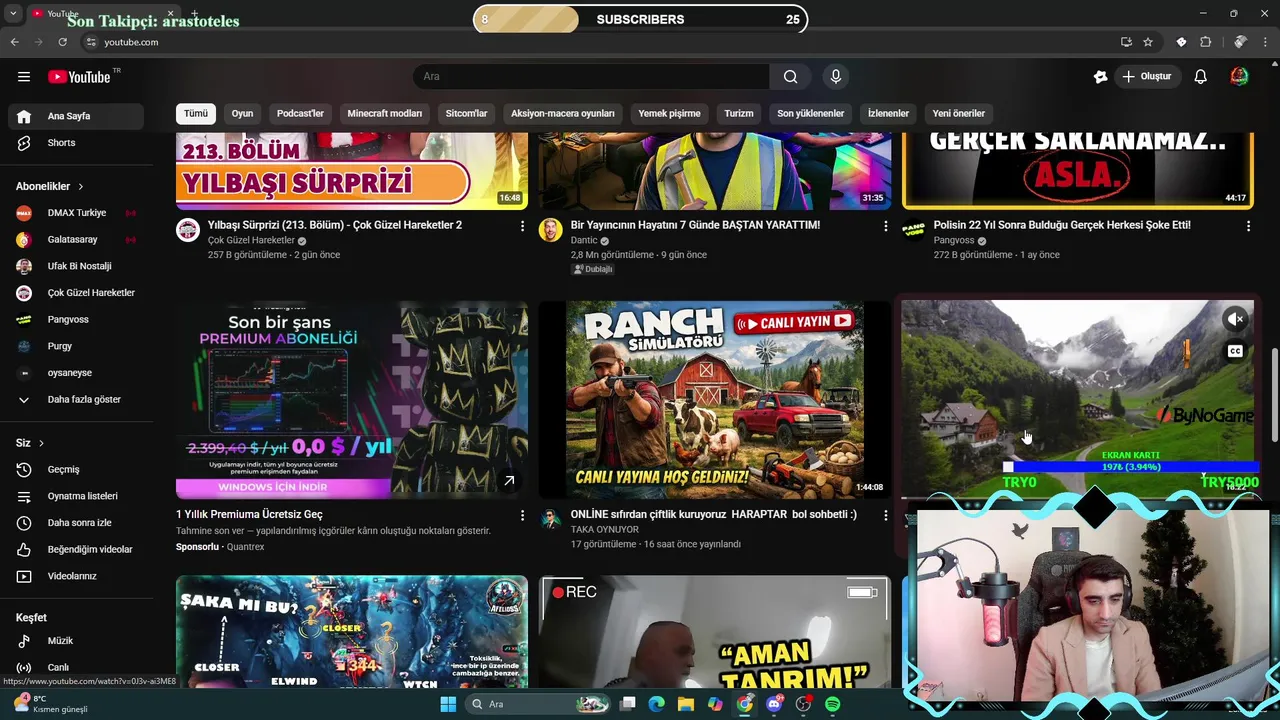Open Daha sonra izle in sidebar

75,523
